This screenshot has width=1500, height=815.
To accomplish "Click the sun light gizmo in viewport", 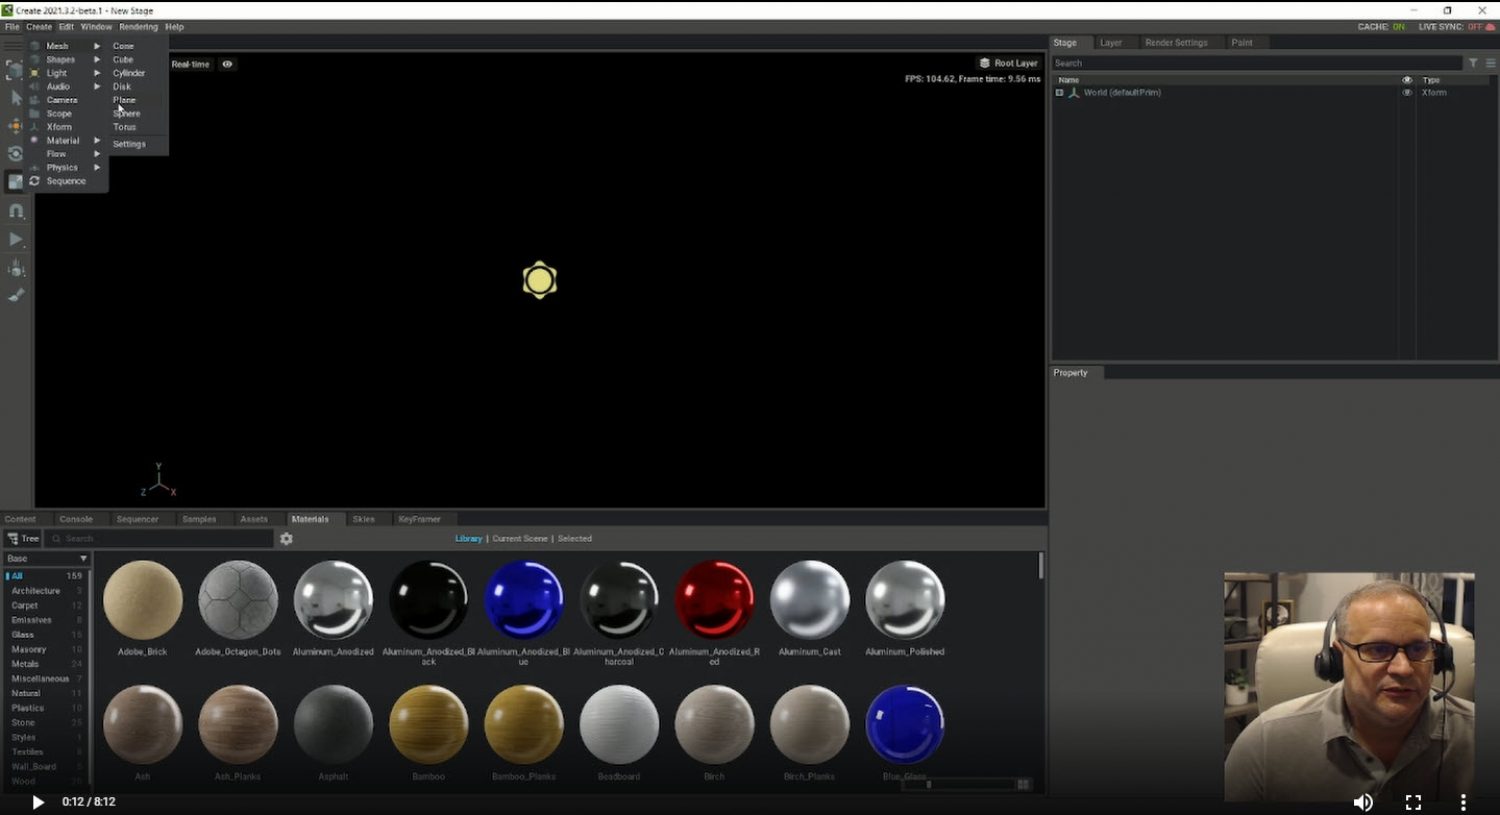I will (x=539, y=281).
